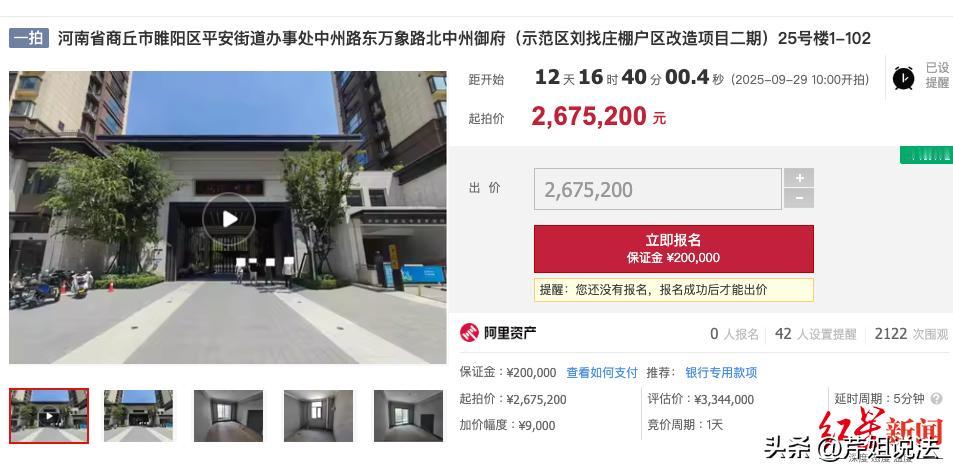Open 查看如何支付 link

tap(602, 373)
